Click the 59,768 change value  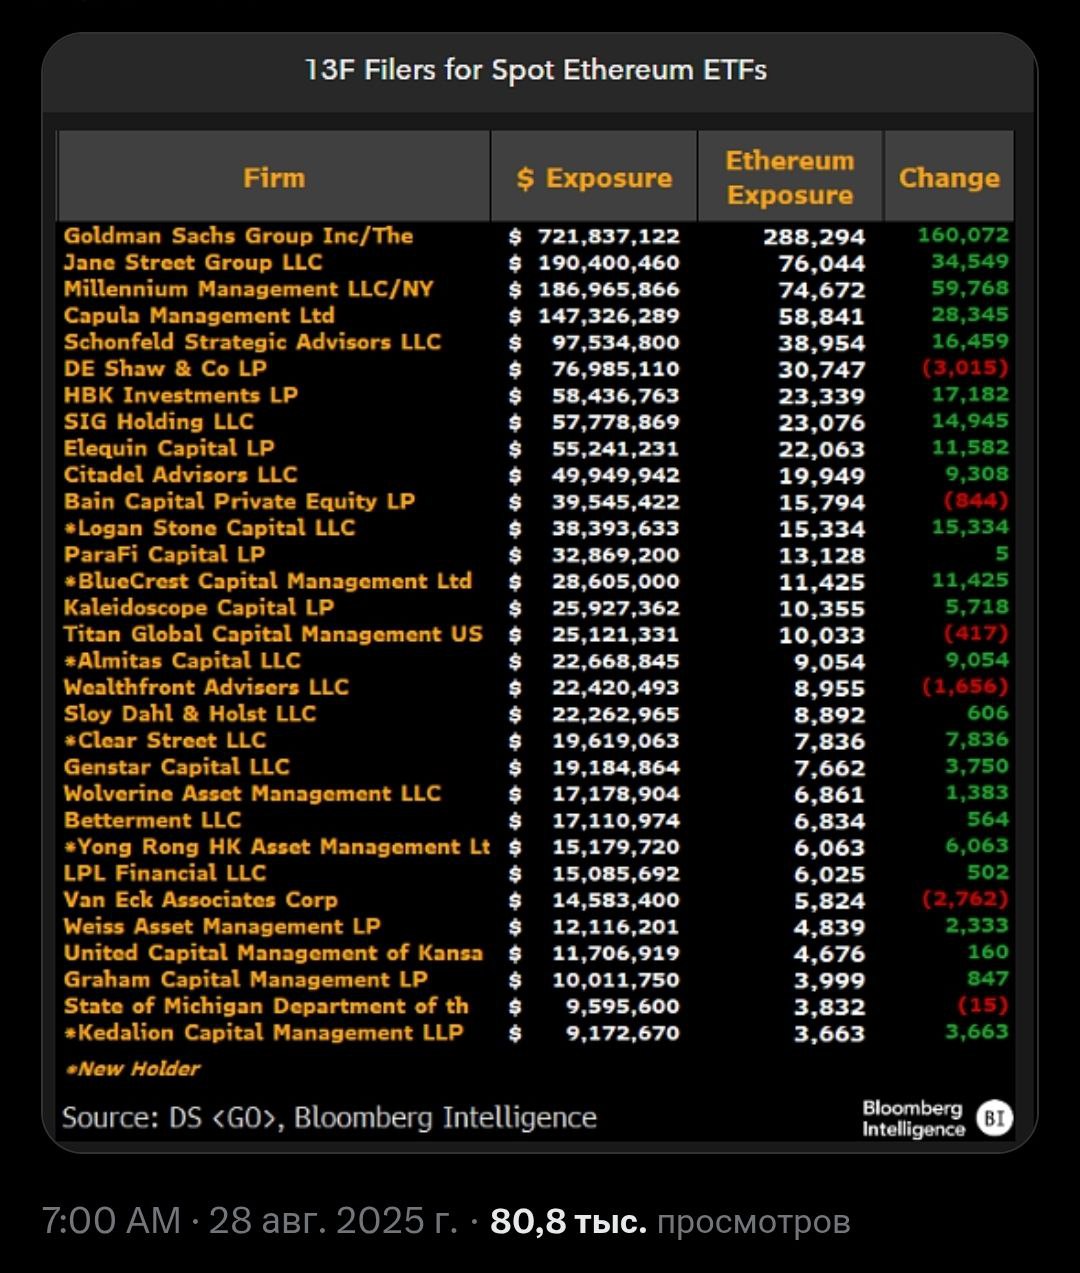[970, 288]
